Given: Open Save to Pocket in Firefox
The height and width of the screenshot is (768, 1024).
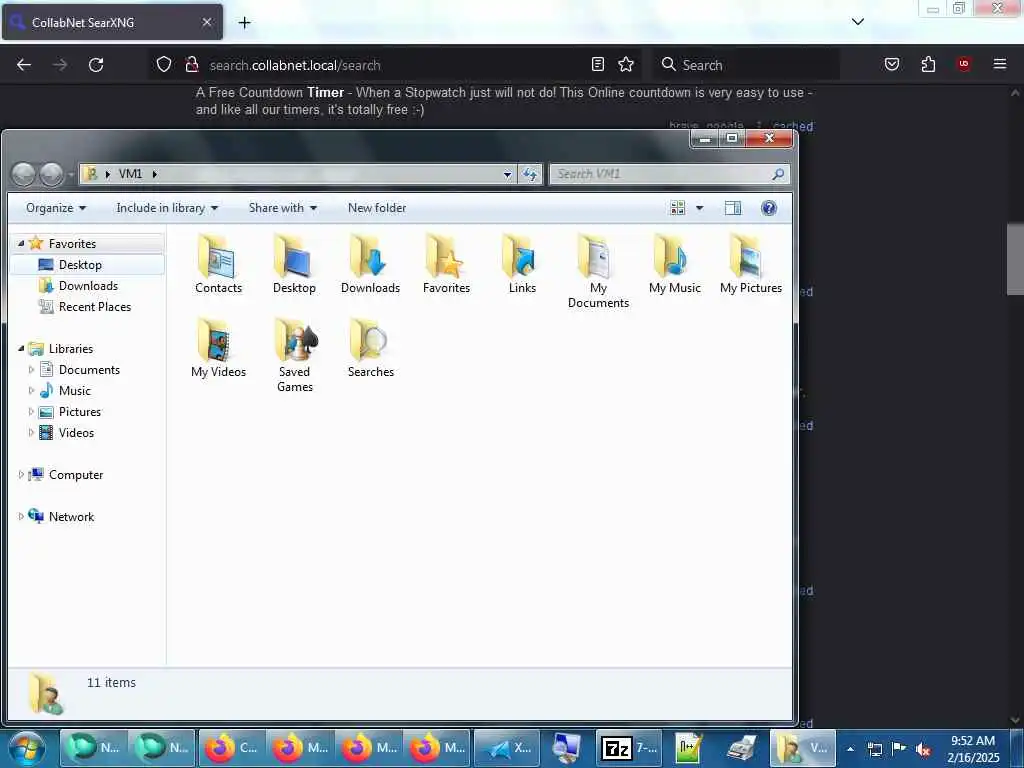Looking at the screenshot, I should tap(892, 64).
